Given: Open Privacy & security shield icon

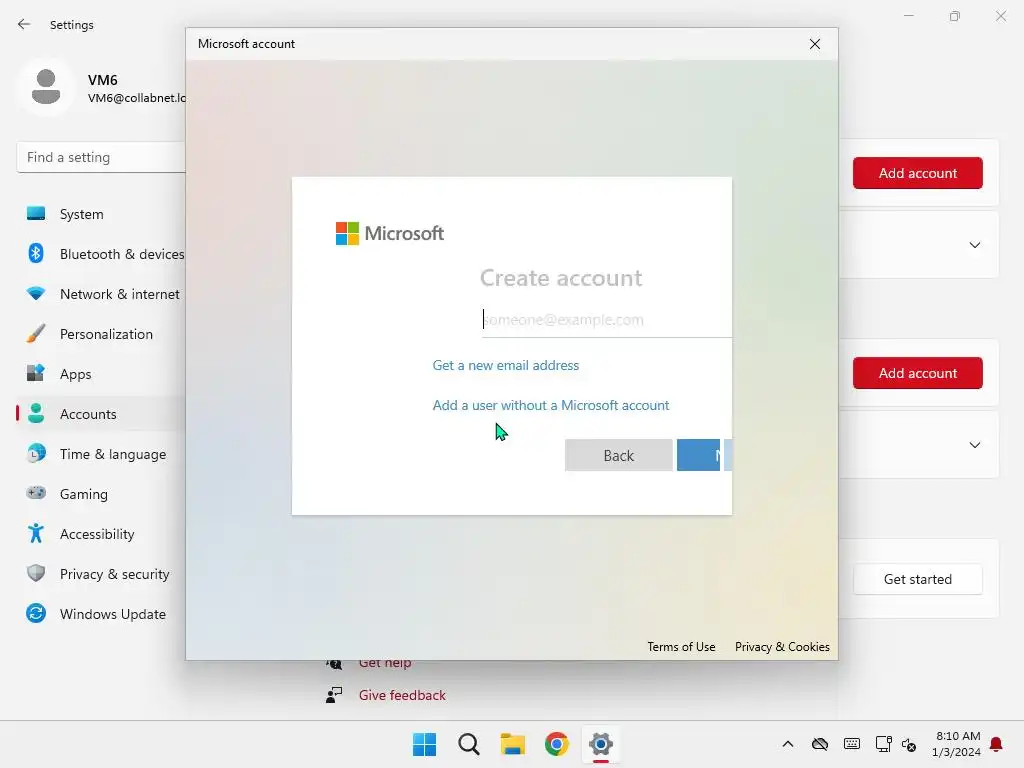Looking at the screenshot, I should pos(36,573).
